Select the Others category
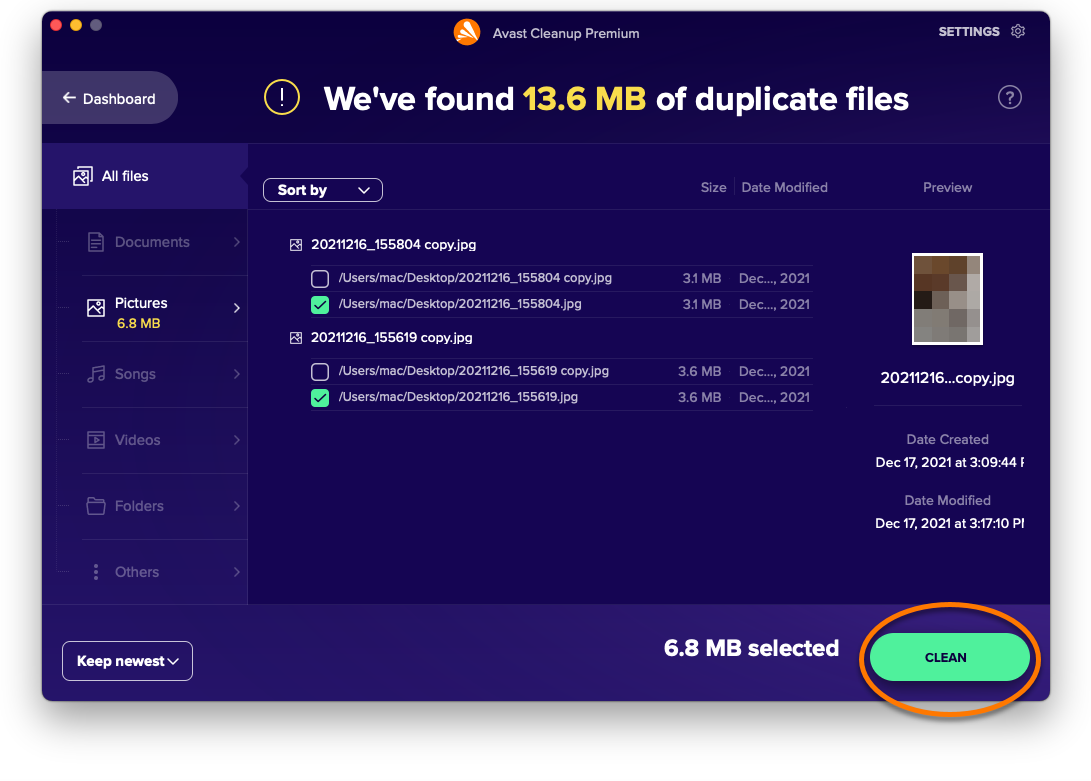 (x=164, y=572)
